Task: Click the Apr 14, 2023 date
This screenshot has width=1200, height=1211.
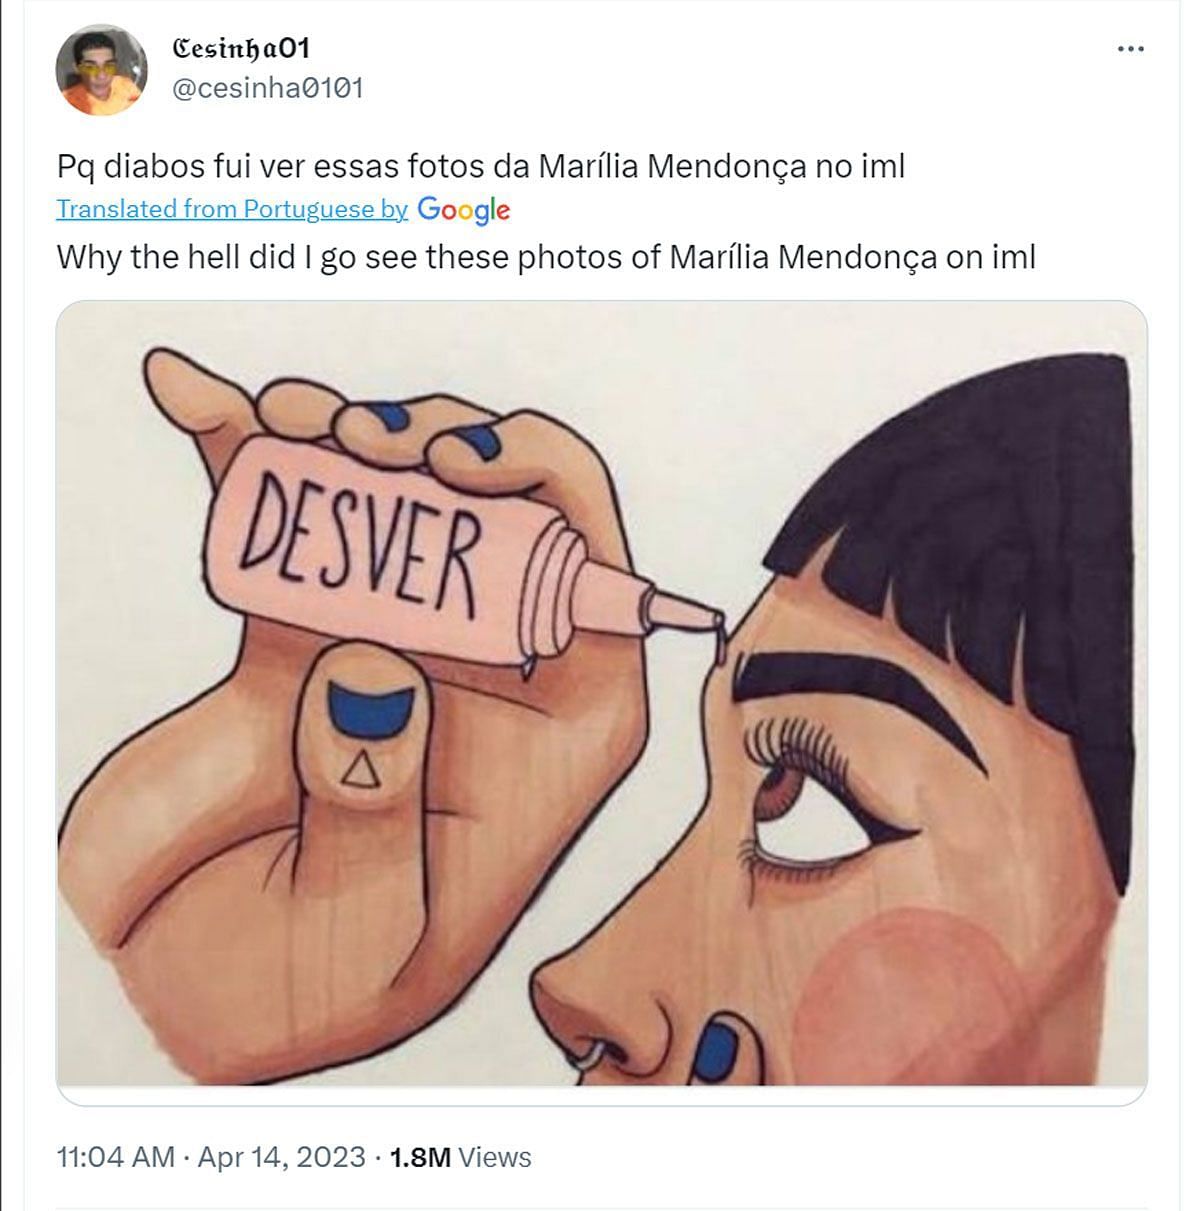Action: [281, 1157]
